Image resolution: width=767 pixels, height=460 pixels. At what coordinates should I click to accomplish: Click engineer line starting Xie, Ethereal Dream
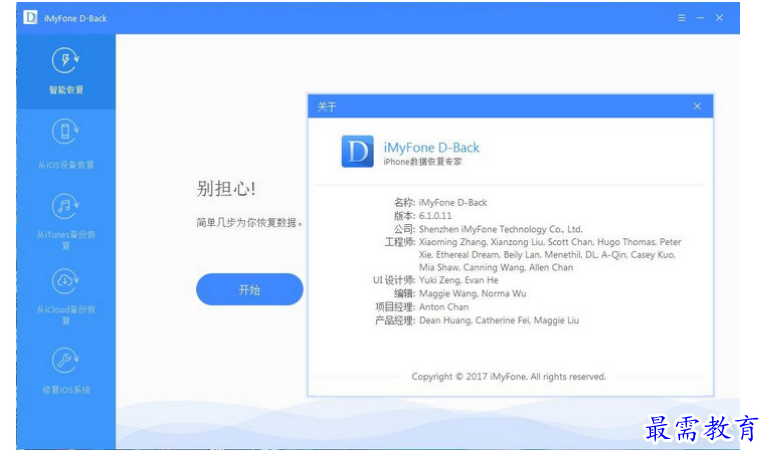click(x=547, y=254)
